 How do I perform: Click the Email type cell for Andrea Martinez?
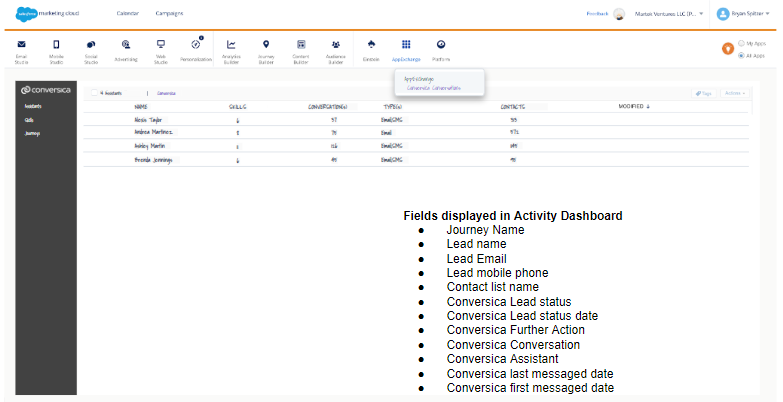(x=387, y=133)
